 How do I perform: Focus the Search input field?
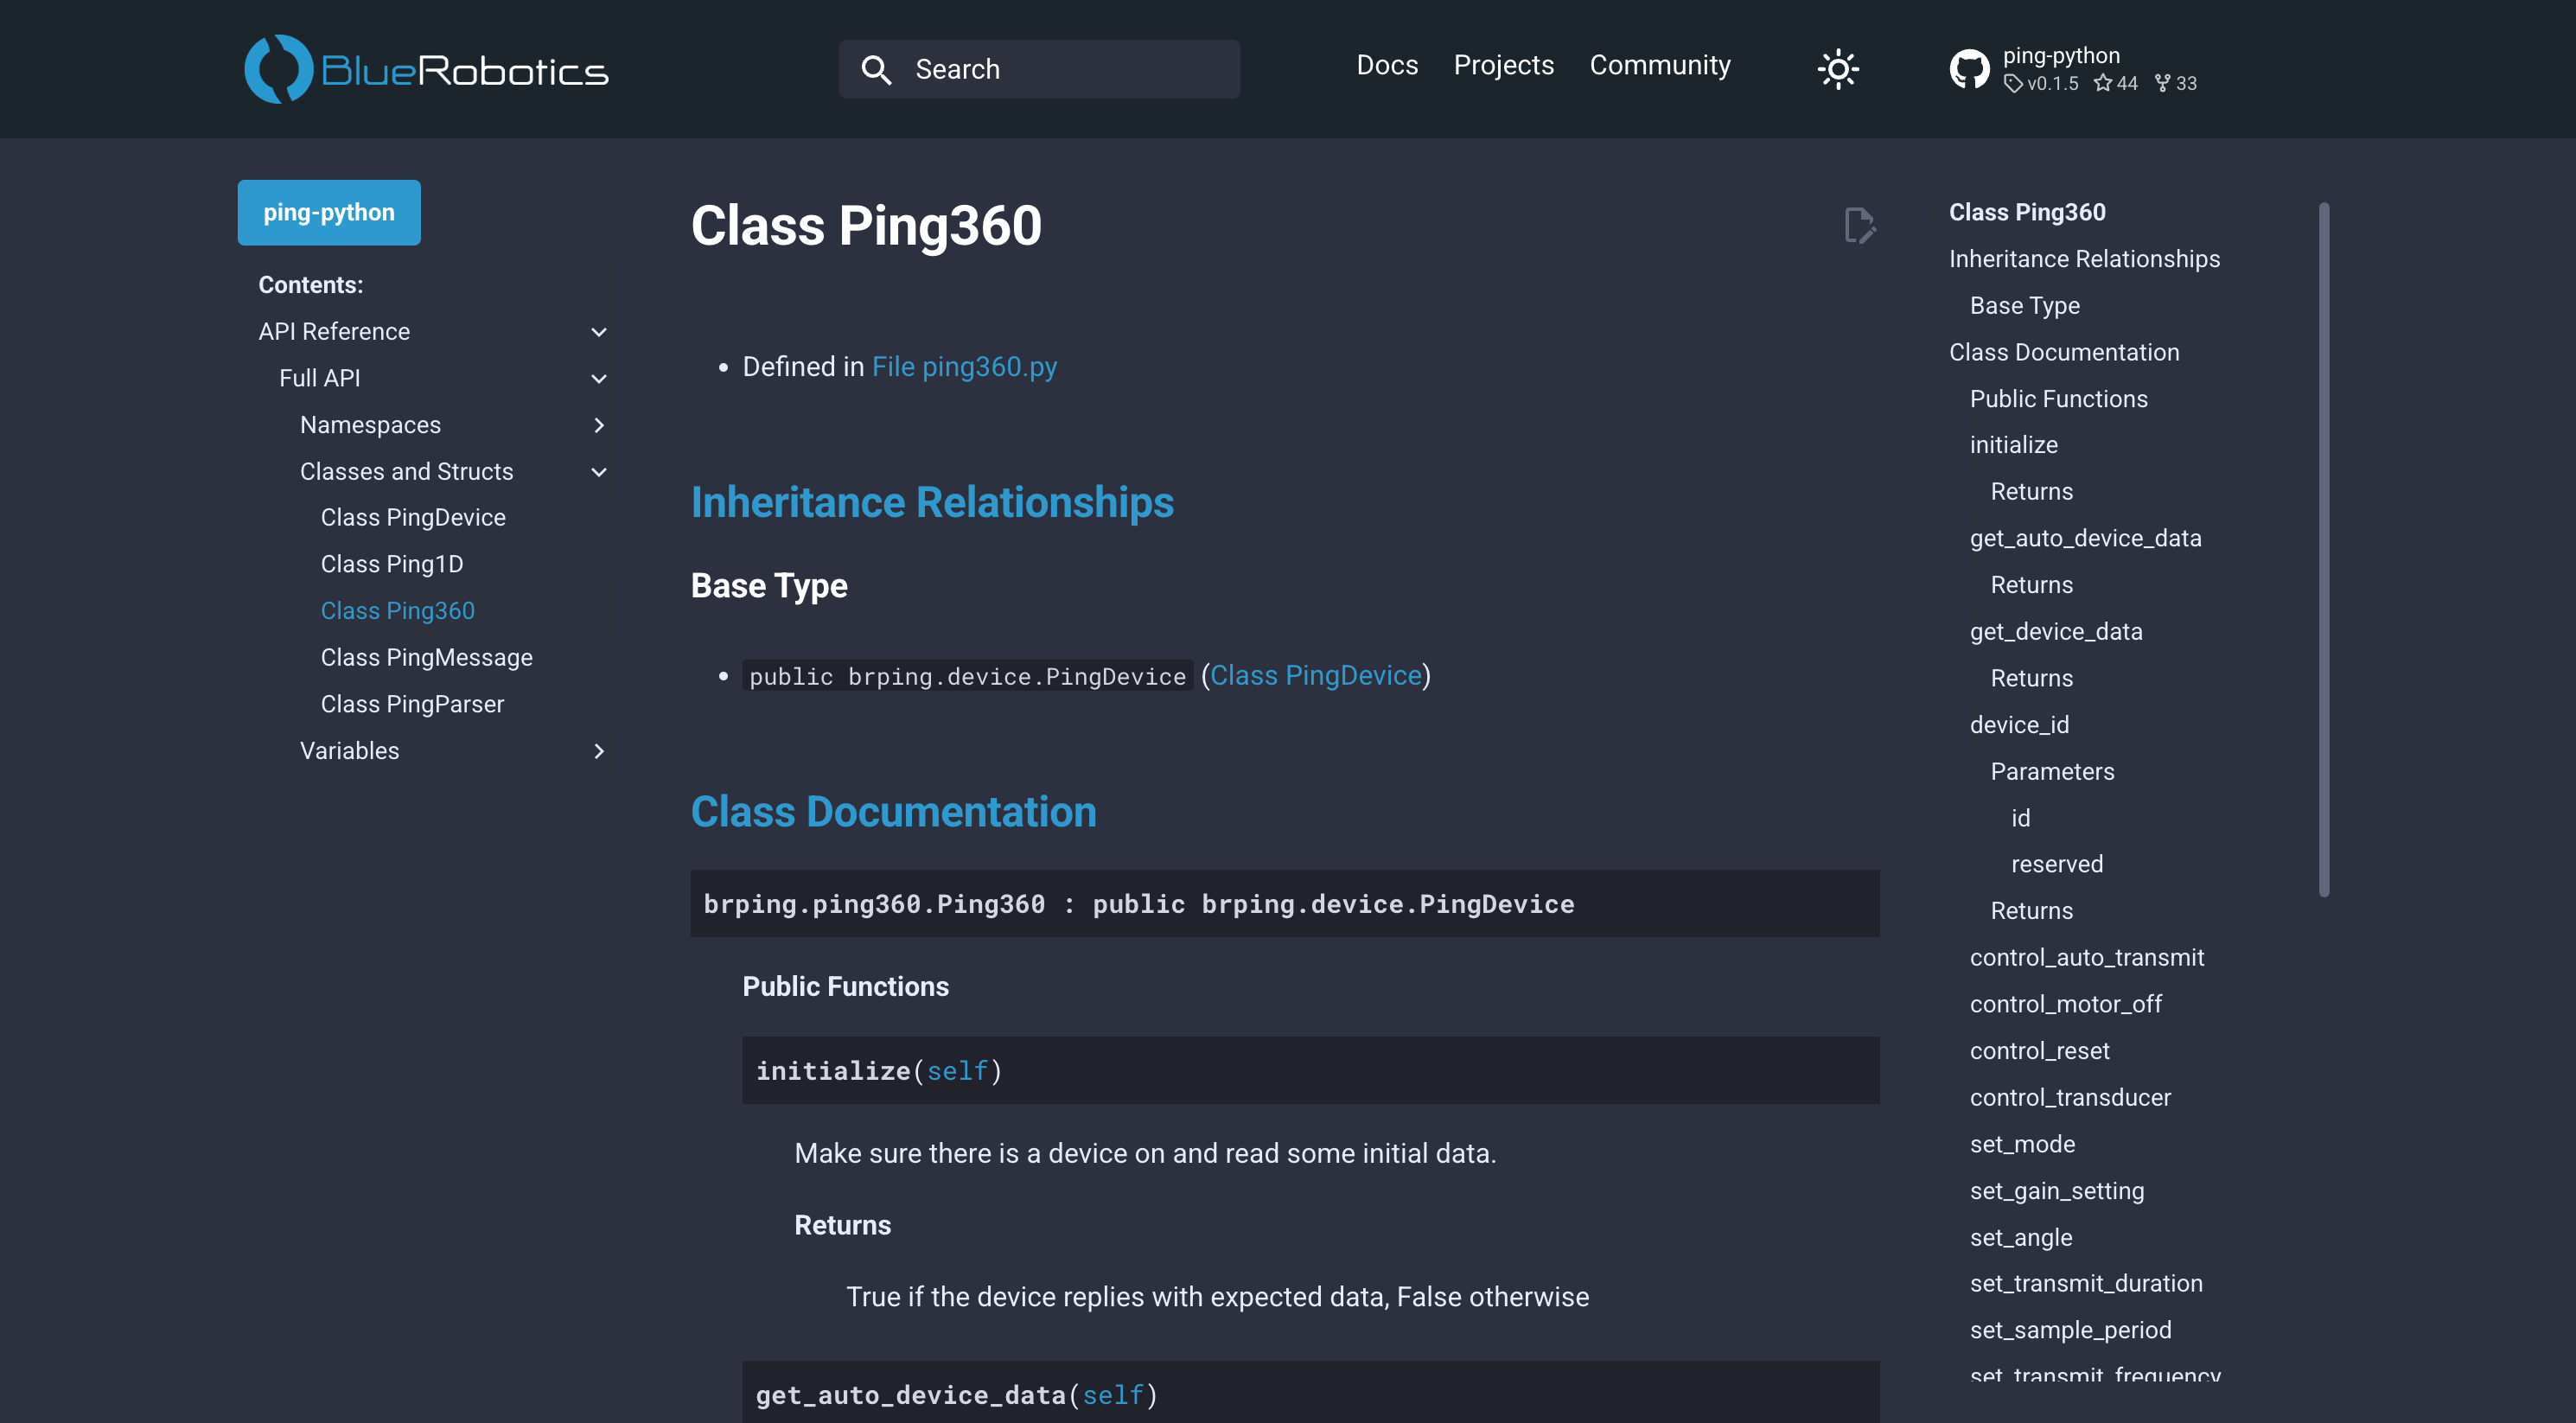pos(1039,69)
